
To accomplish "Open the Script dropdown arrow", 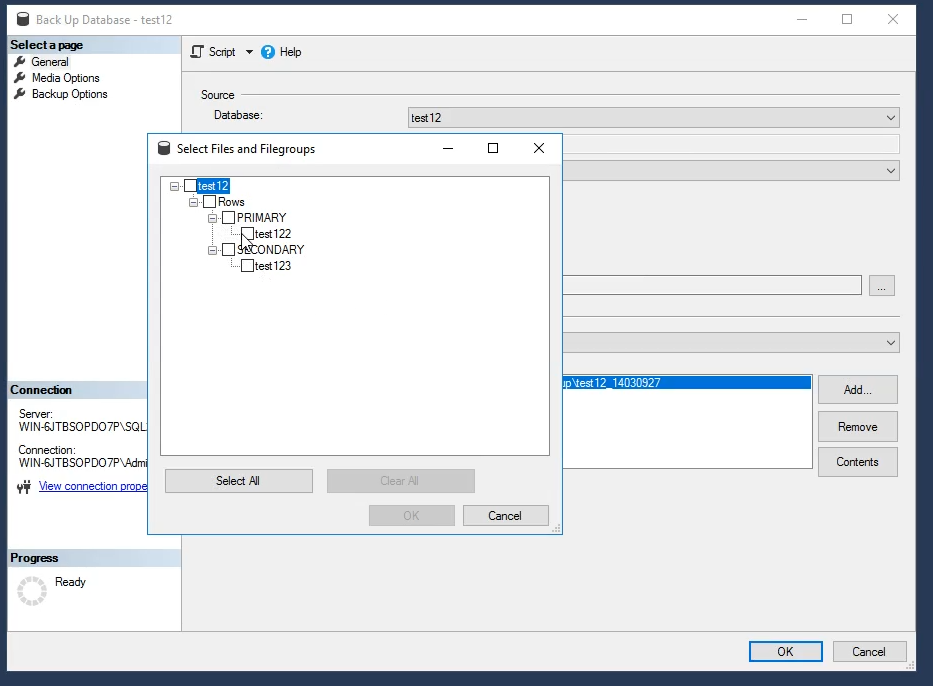I will tap(249, 52).
